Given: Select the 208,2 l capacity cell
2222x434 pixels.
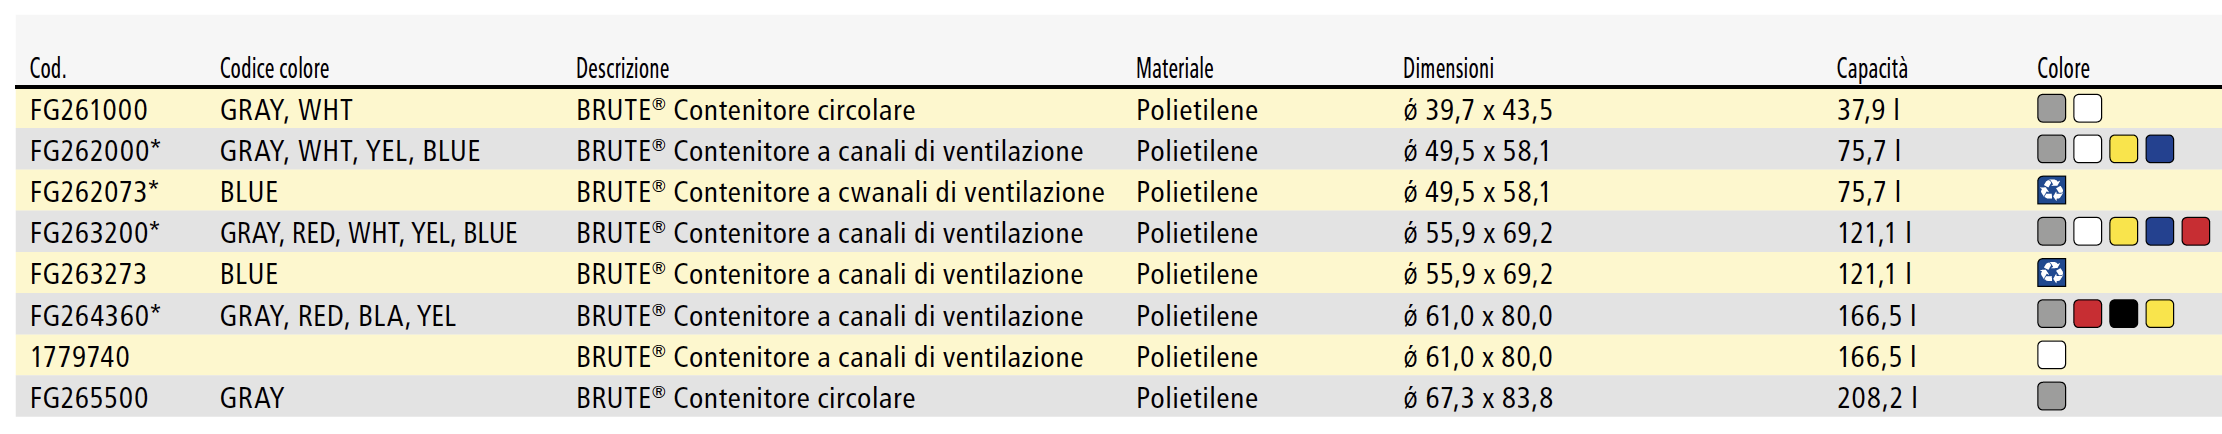Looking at the screenshot, I should [x=1877, y=398].
